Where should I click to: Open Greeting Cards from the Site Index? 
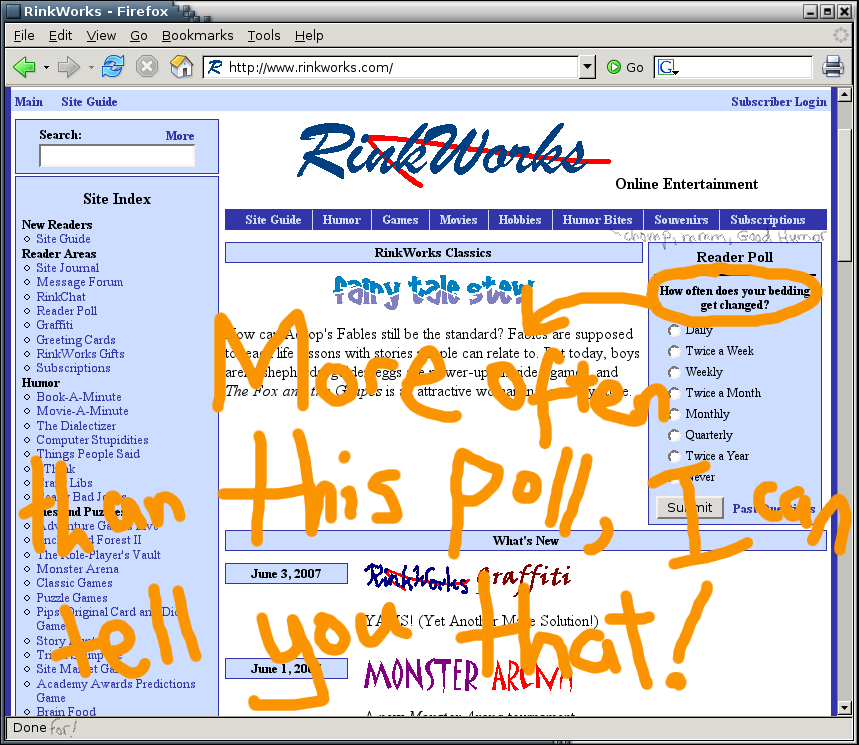tap(76, 340)
